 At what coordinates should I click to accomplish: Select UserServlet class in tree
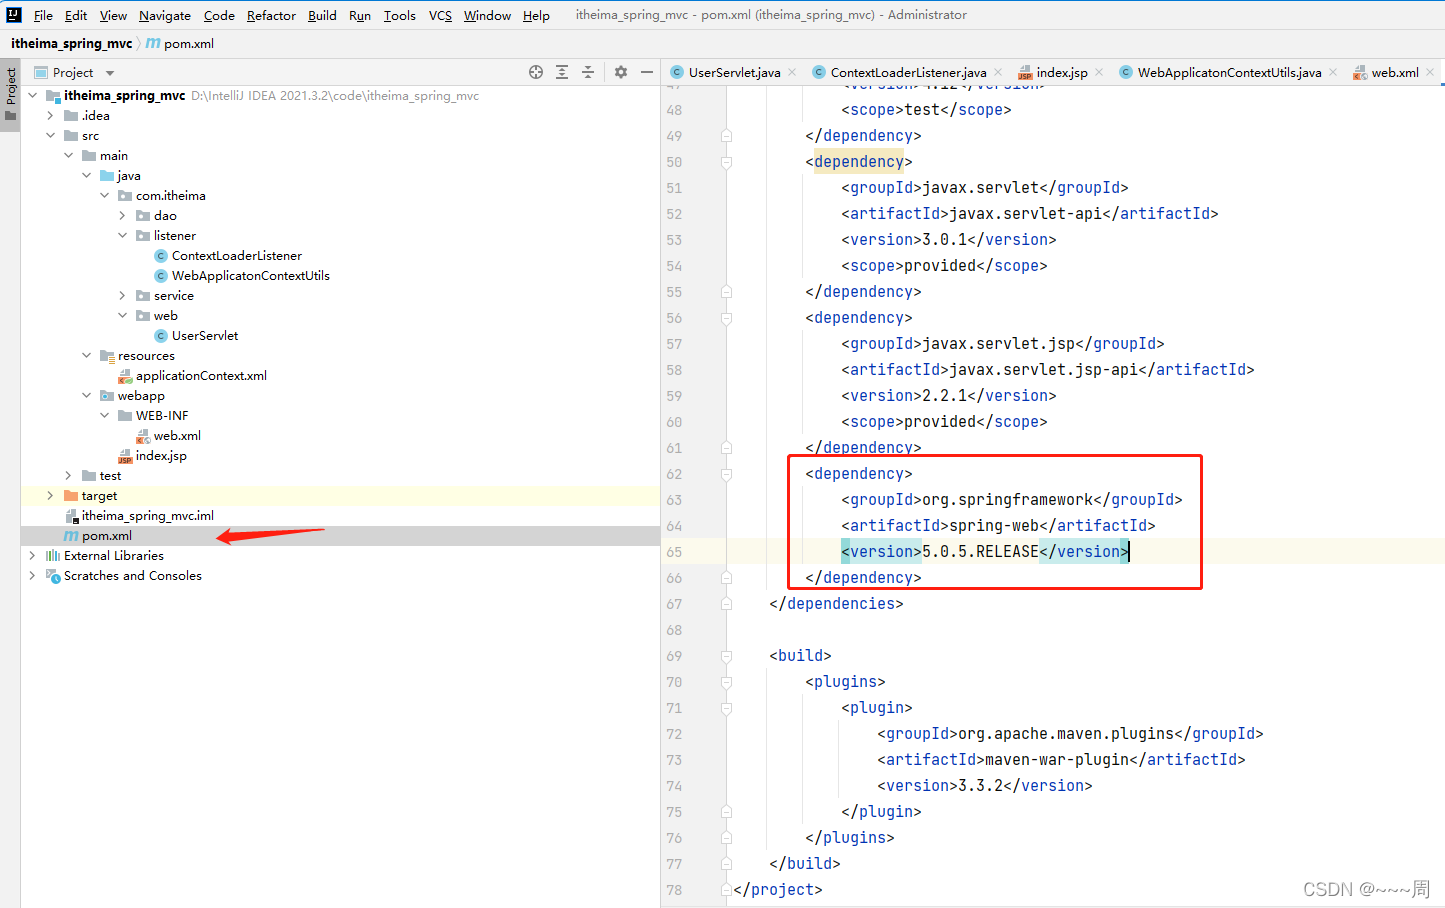pyautogui.click(x=204, y=335)
